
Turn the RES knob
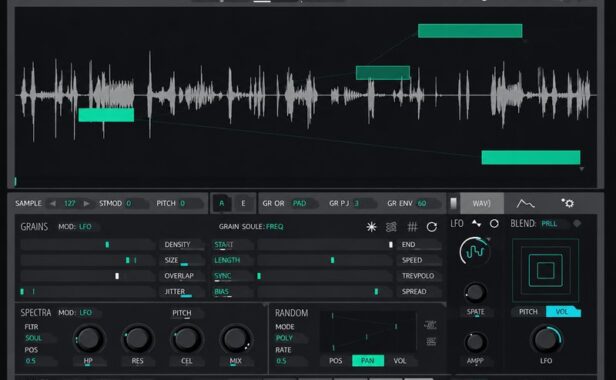point(138,339)
